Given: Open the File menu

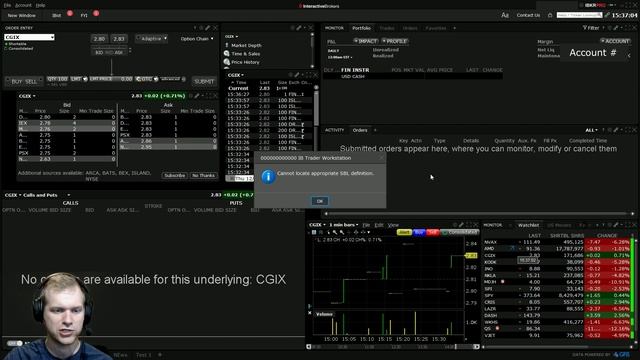Looking at the screenshot, I should coord(7,5).
